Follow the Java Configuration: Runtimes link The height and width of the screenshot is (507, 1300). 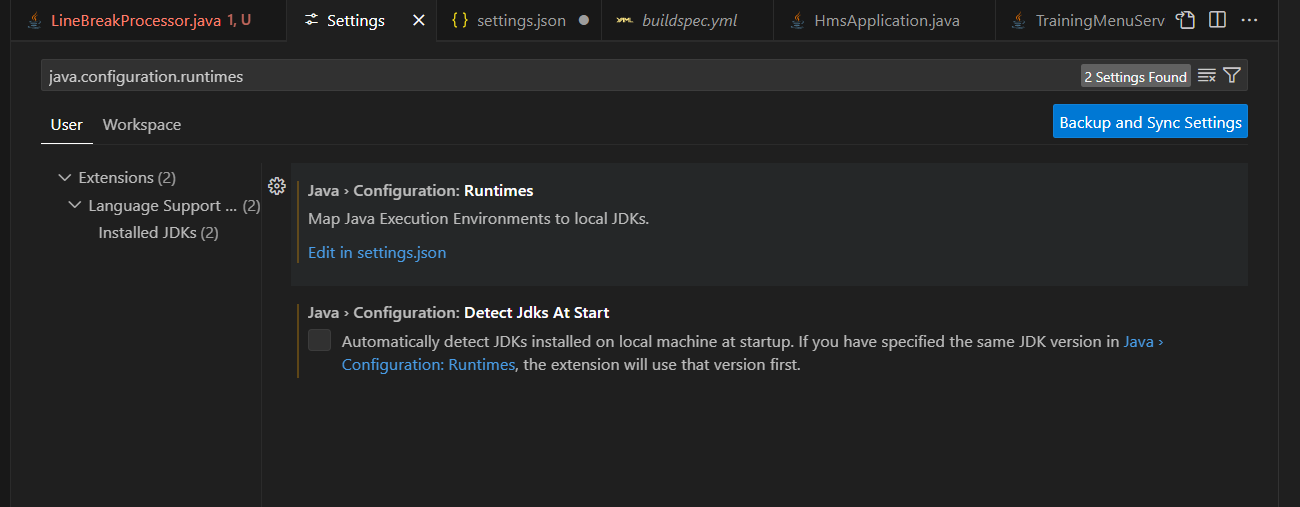click(x=428, y=365)
